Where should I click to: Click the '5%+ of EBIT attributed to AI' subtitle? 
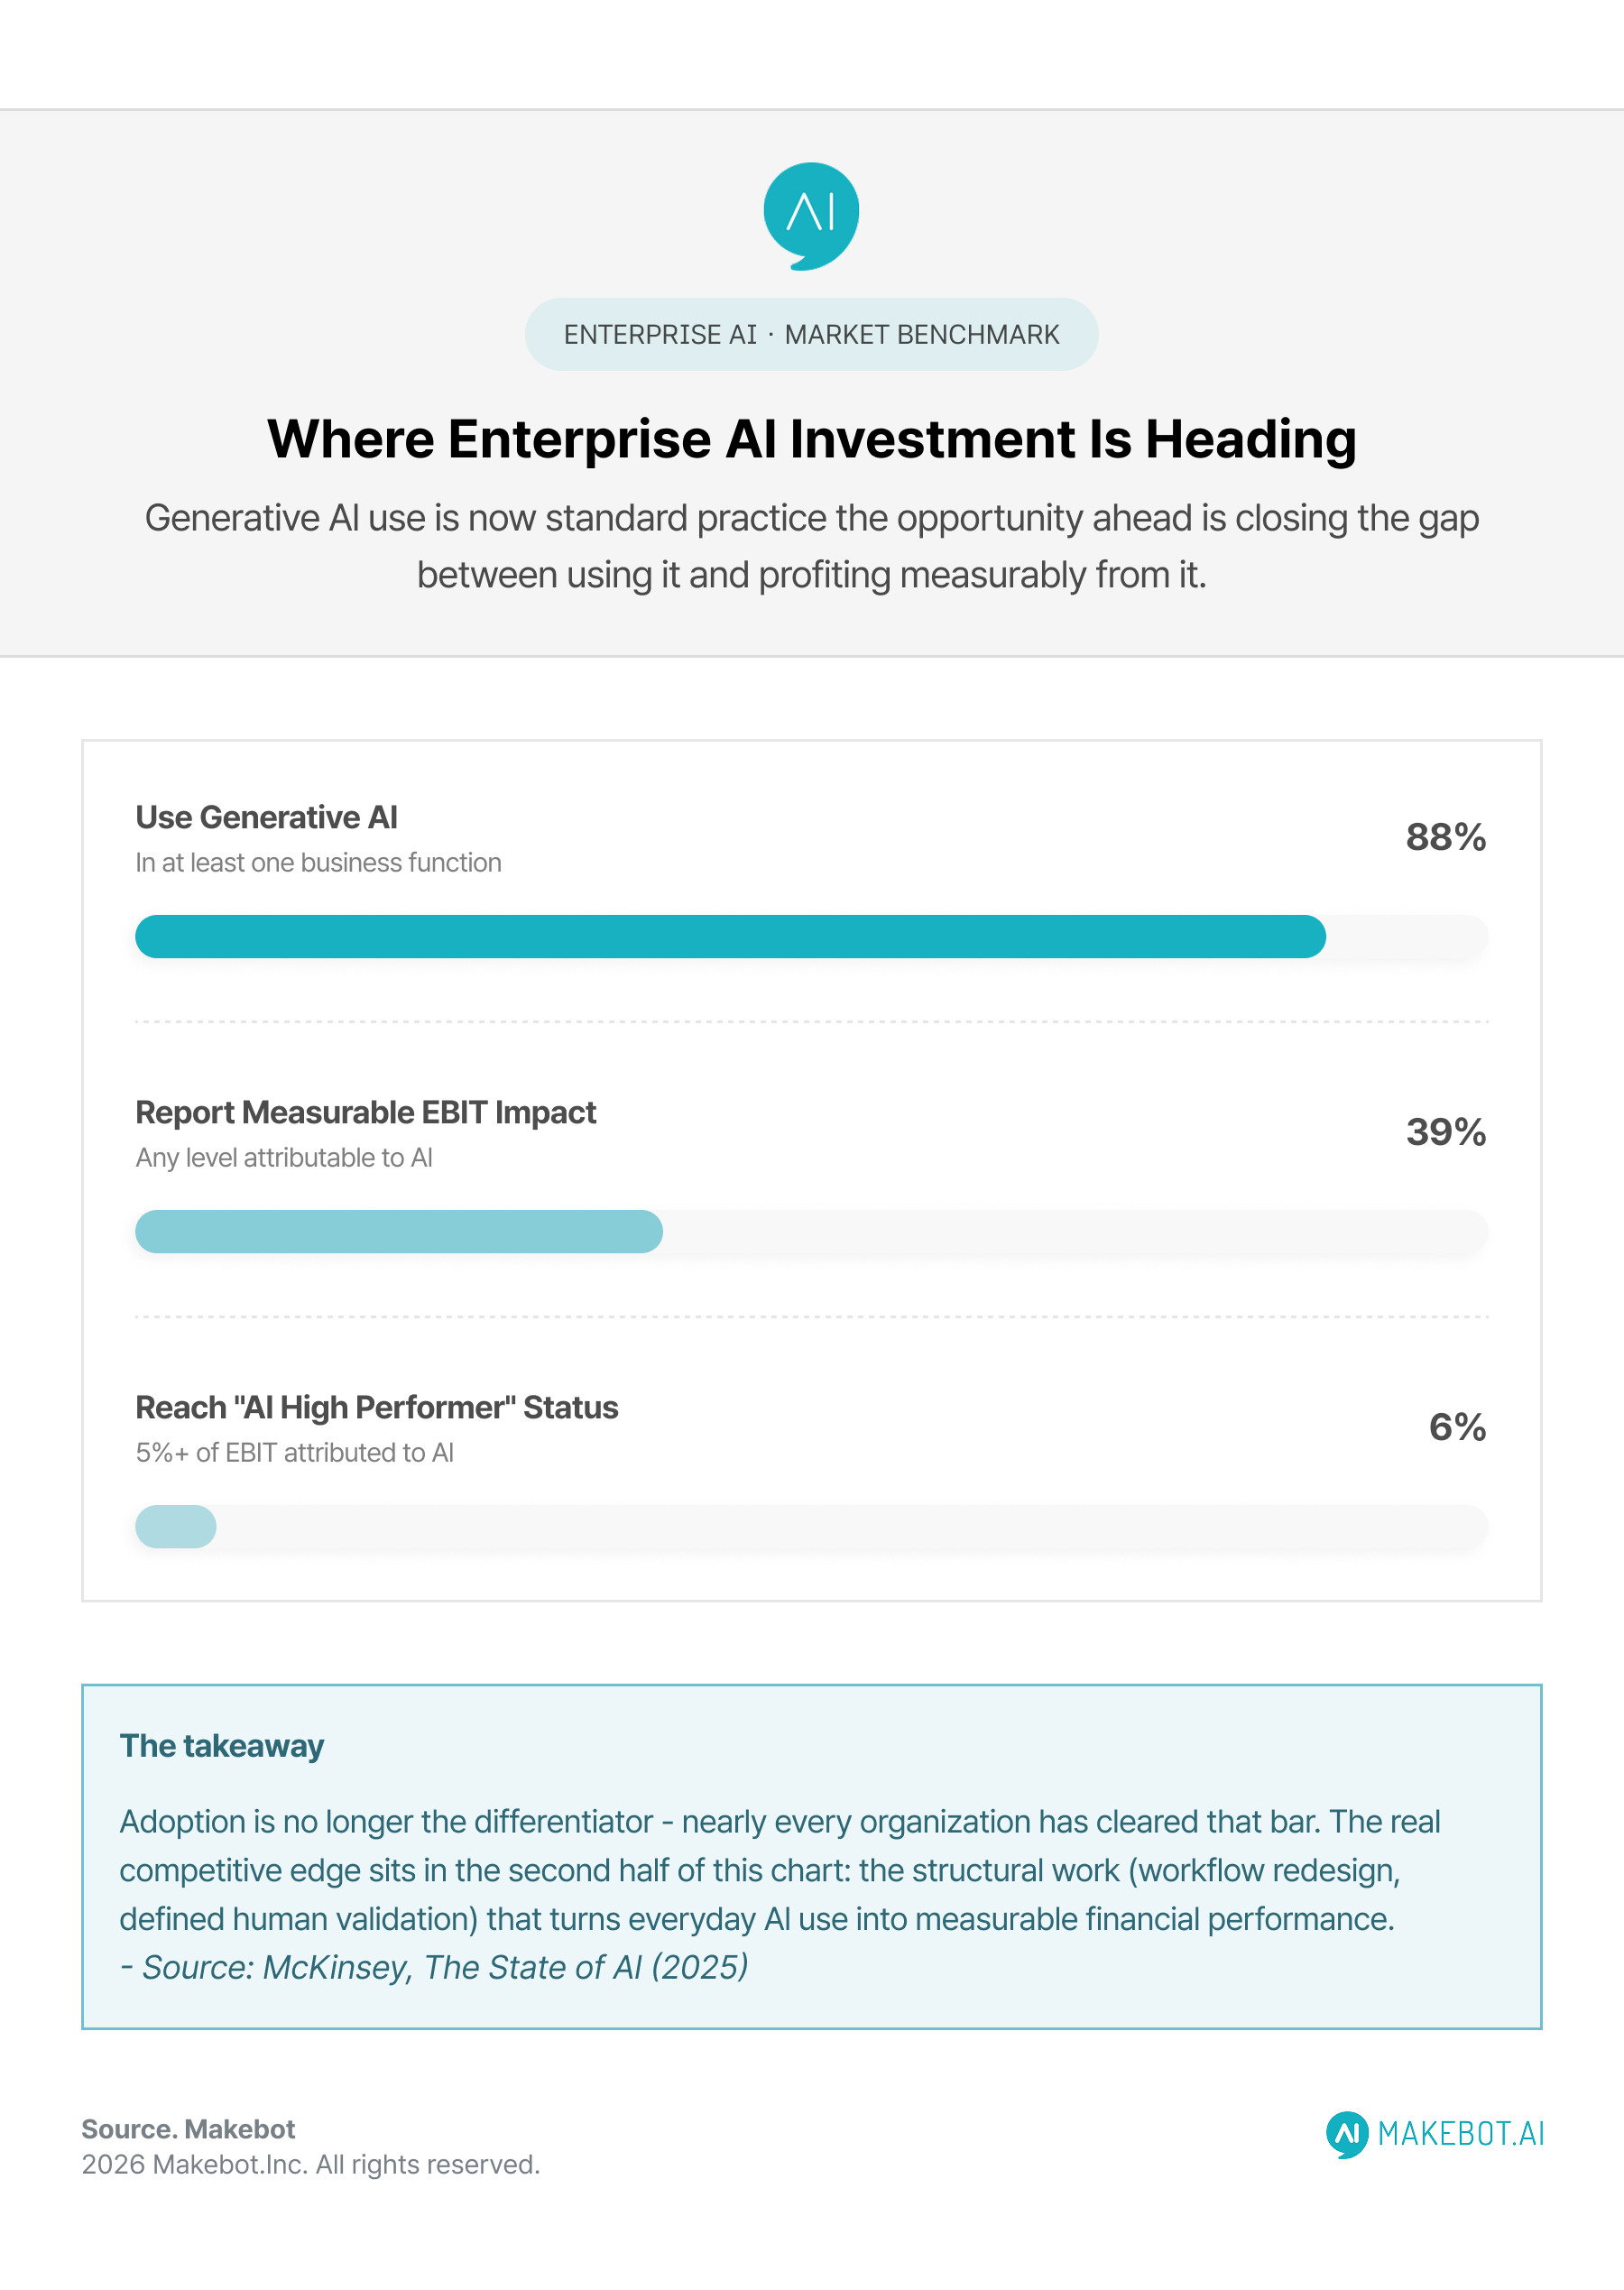294,1452
